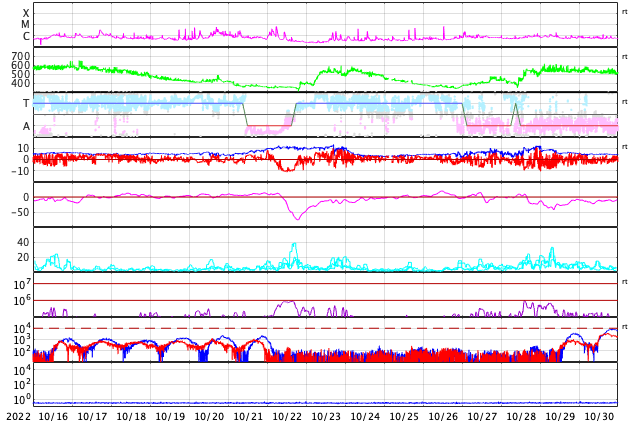Viewport: 634px width, 424px height.
Task: Click the 10/28 date label
Action: [x=521, y=416]
